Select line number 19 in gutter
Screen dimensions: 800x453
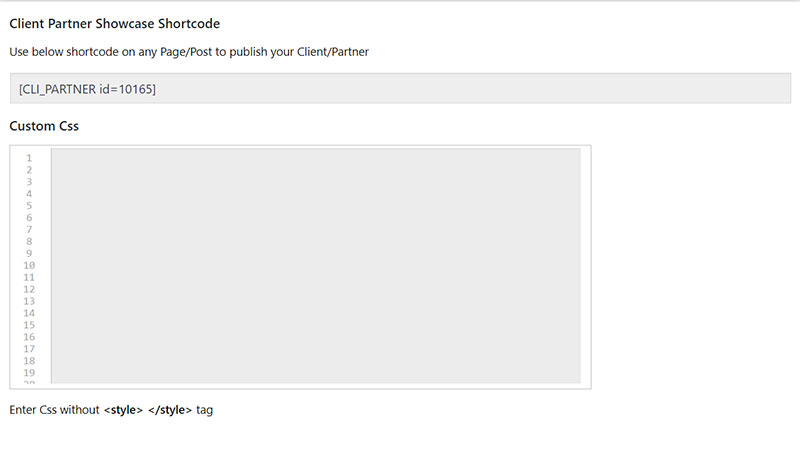click(x=29, y=373)
